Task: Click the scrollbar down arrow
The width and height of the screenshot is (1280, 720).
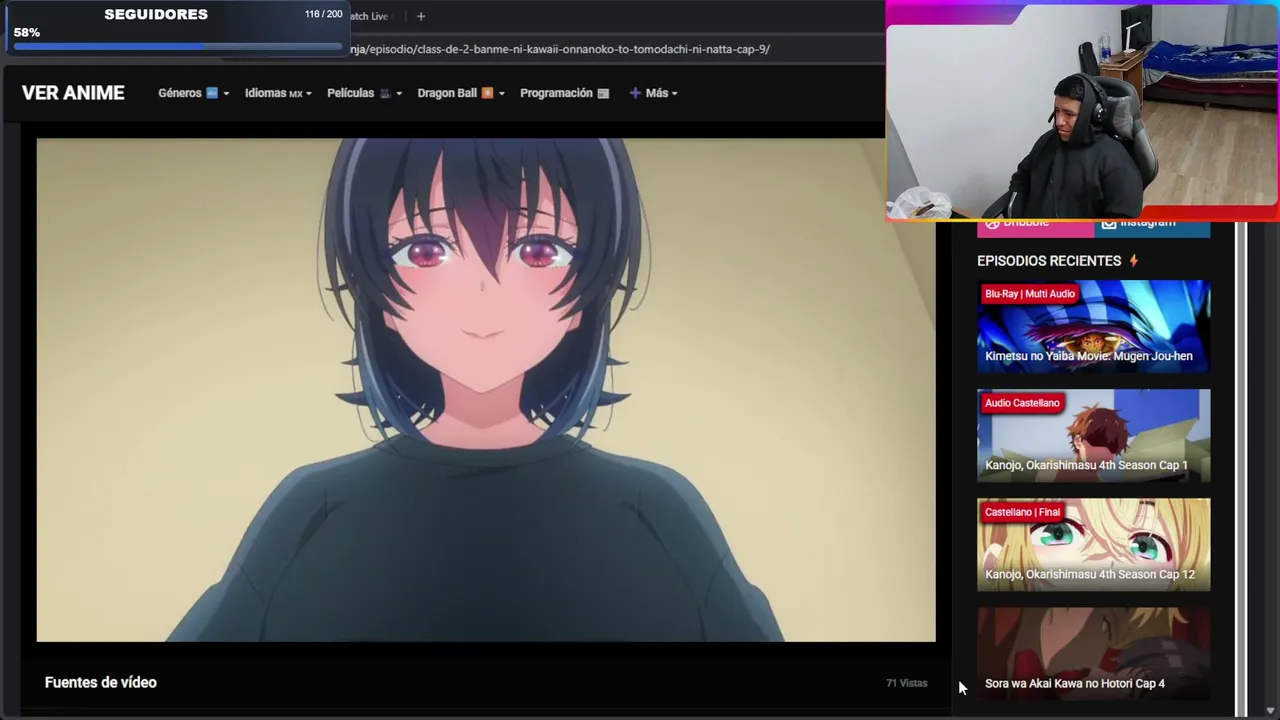Action: pos(1270,711)
